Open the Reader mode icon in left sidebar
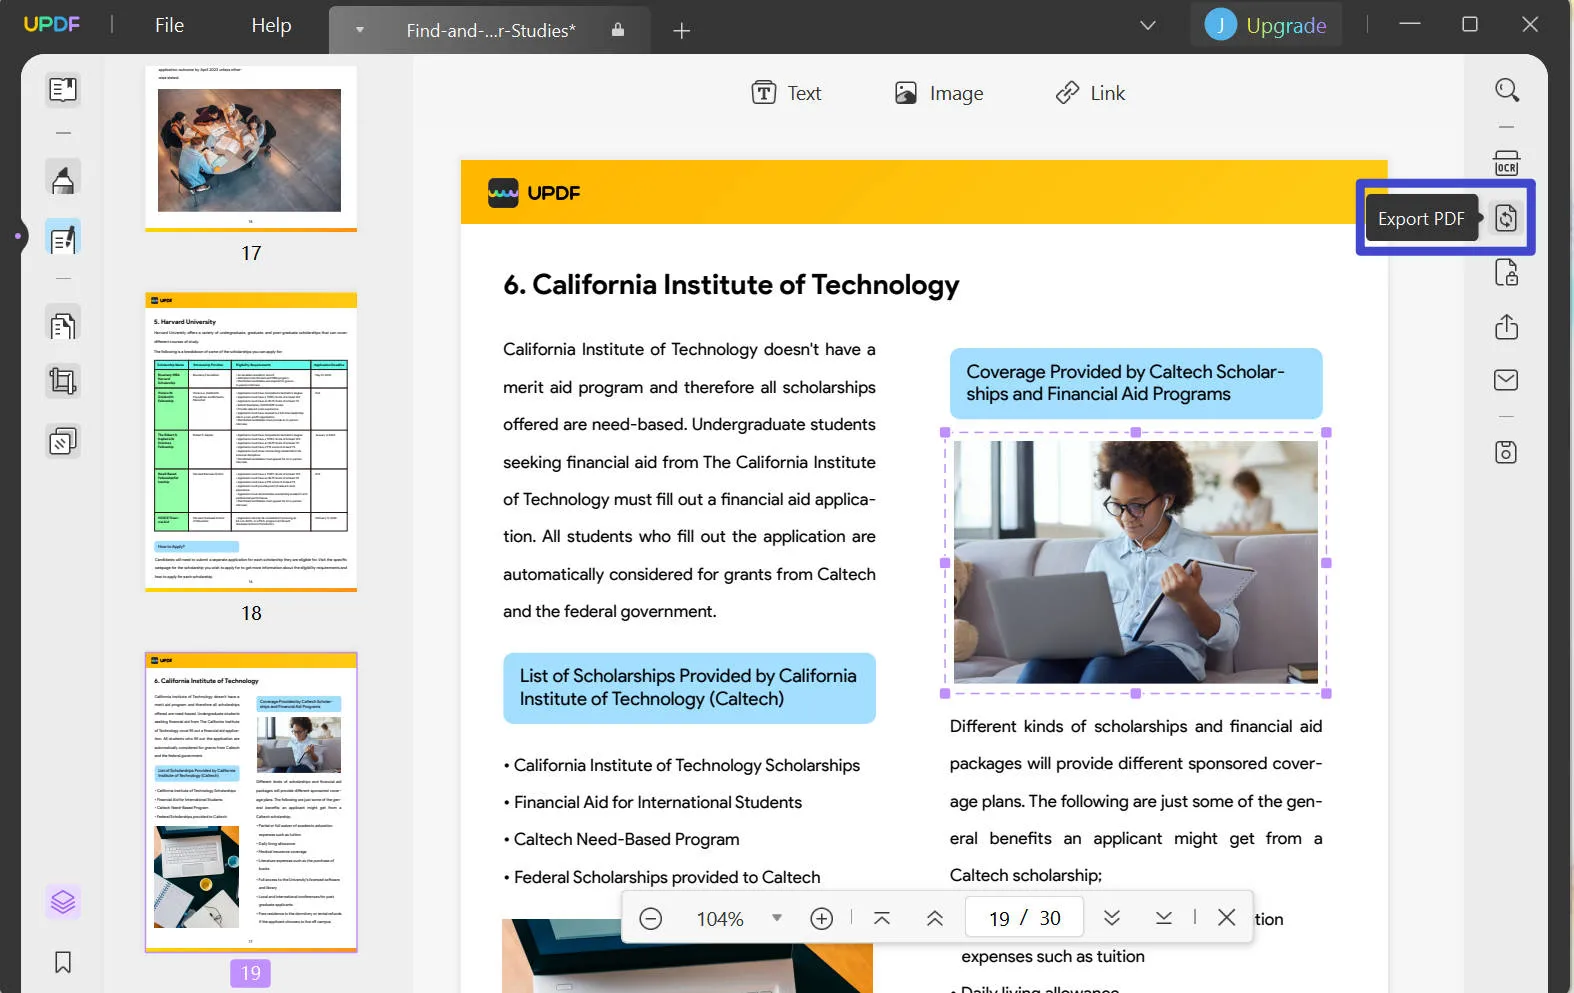 coord(63,90)
